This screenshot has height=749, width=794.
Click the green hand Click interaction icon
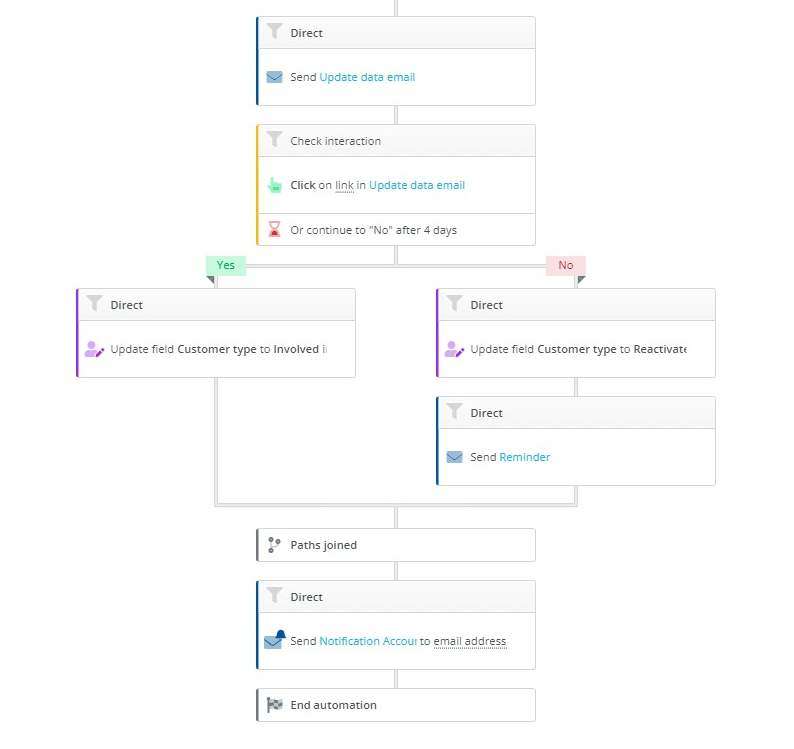(x=274, y=185)
